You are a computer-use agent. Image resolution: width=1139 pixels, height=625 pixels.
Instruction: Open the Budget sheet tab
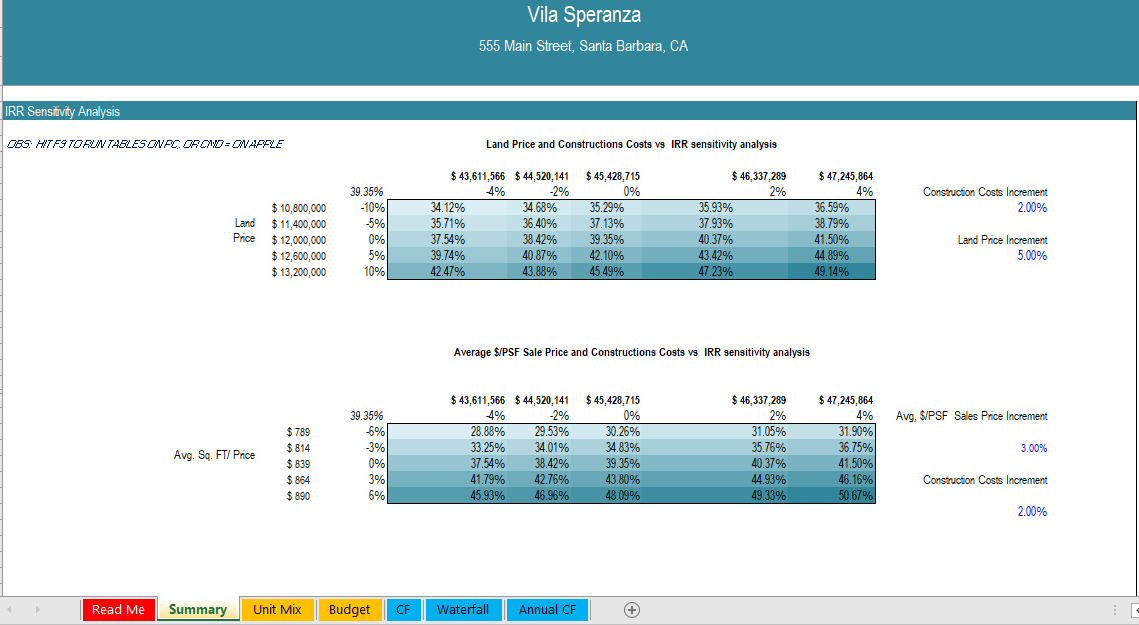[350, 609]
